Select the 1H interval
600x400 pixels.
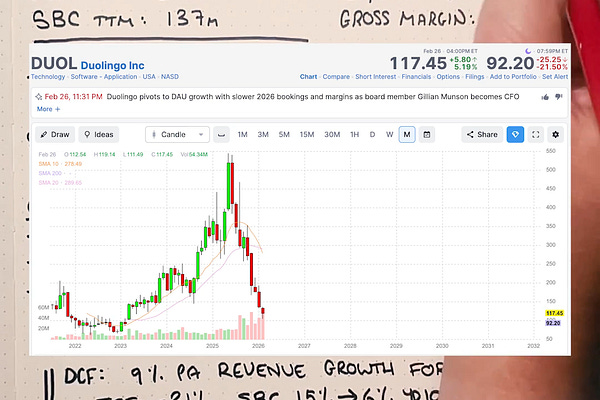355,135
